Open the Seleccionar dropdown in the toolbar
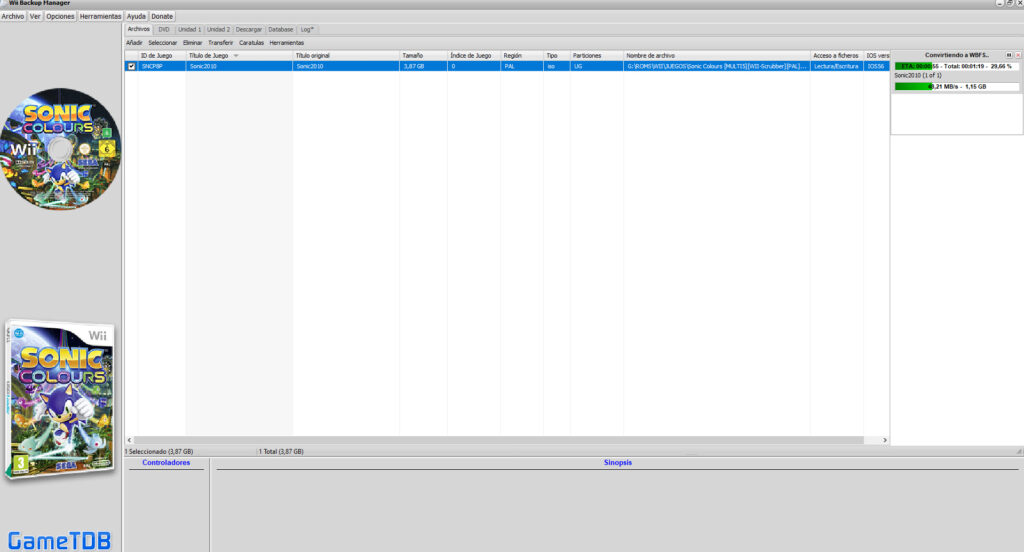The image size is (1024, 552). (x=163, y=42)
